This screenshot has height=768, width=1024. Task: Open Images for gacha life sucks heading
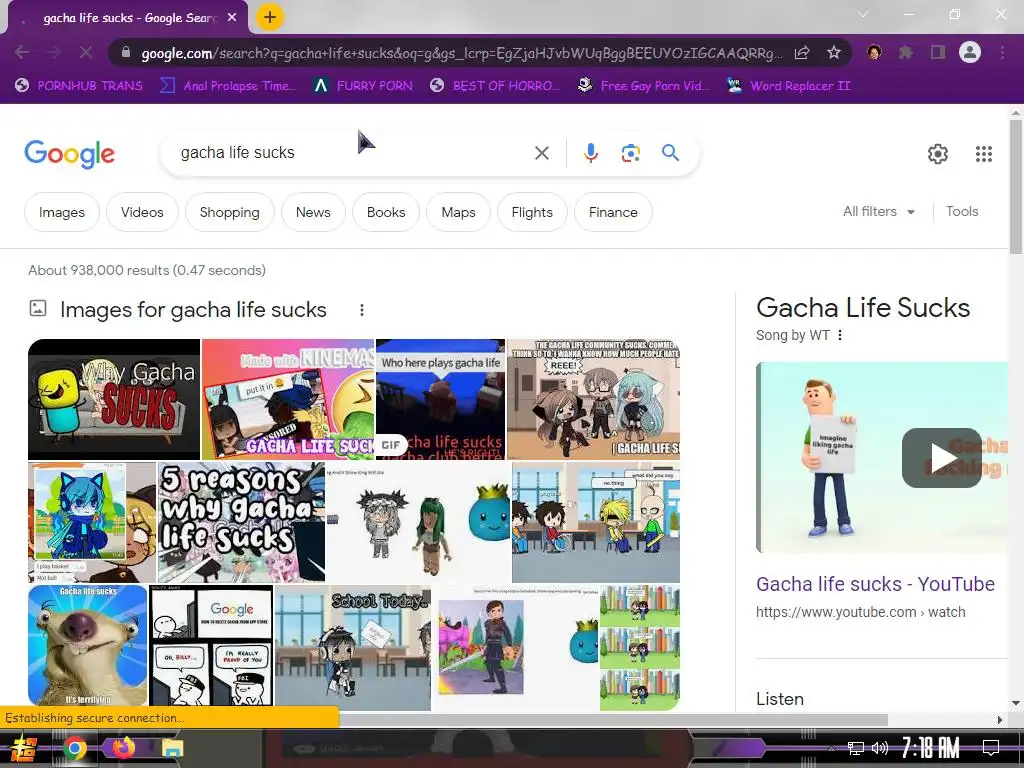[x=193, y=310]
